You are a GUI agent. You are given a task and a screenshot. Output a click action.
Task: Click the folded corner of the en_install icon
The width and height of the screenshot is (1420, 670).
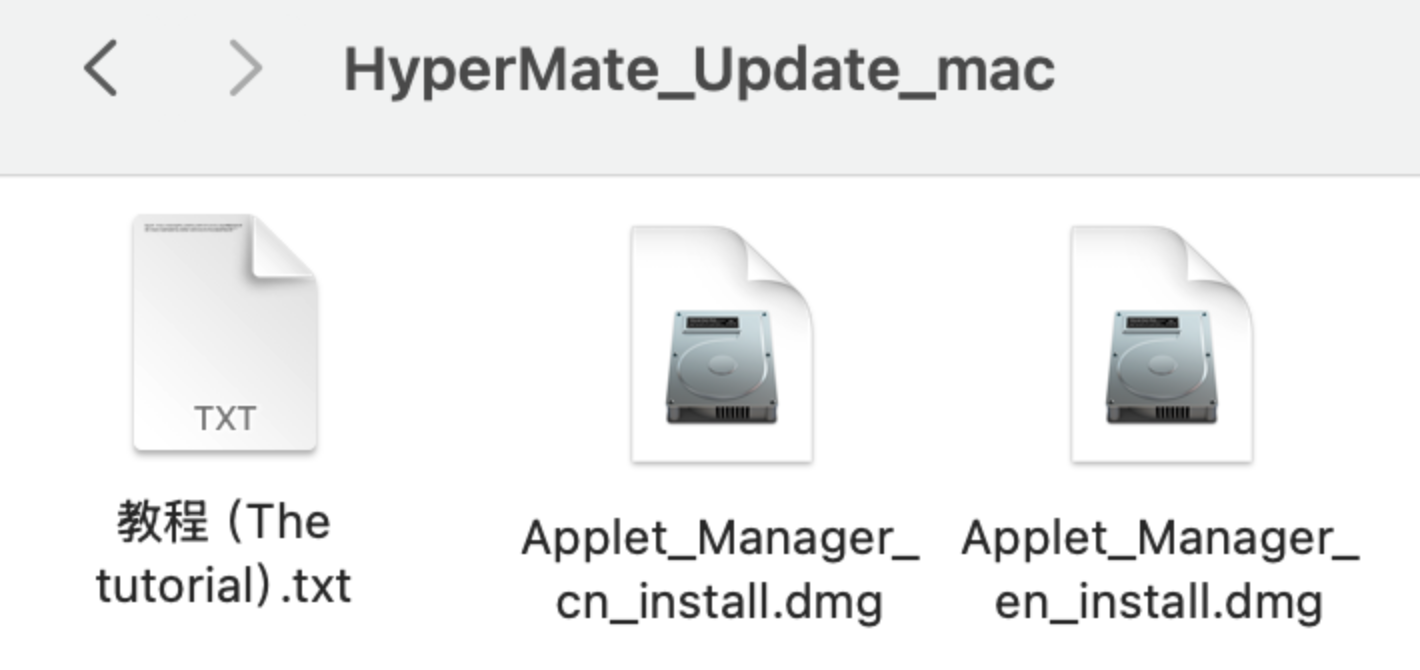click(1224, 258)
